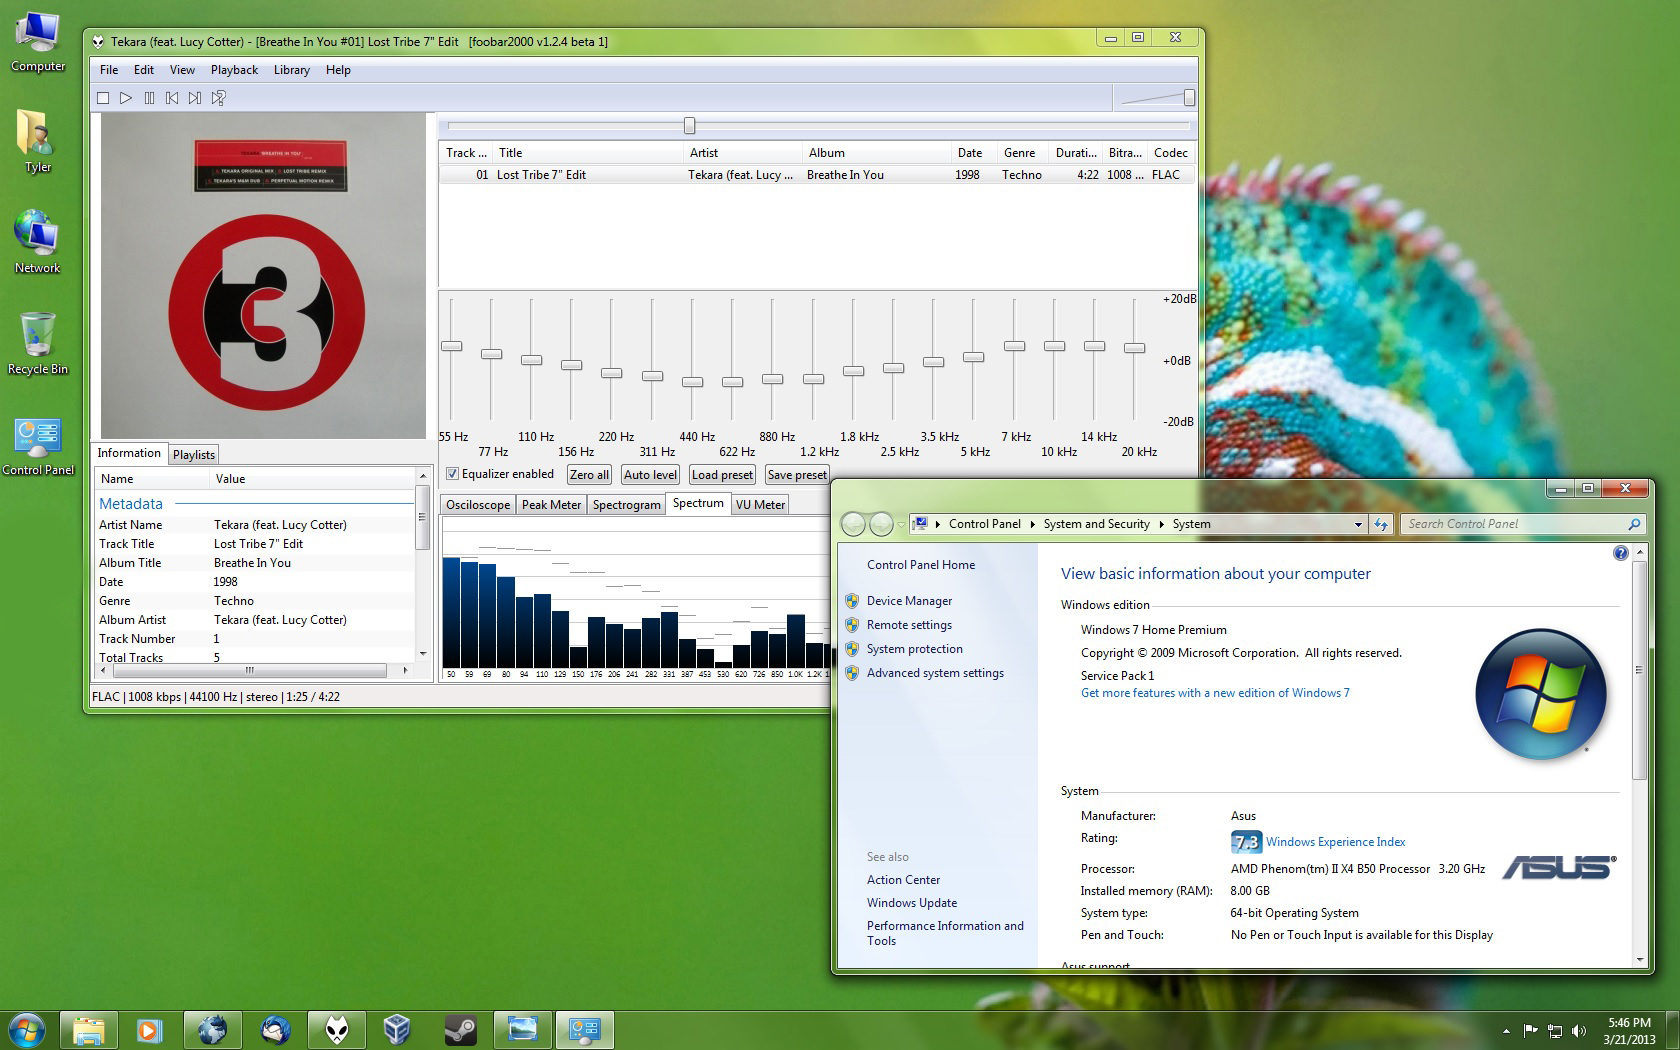Open Steam from the taskbar
1680x1050 pixels.
coord(460,1029)
